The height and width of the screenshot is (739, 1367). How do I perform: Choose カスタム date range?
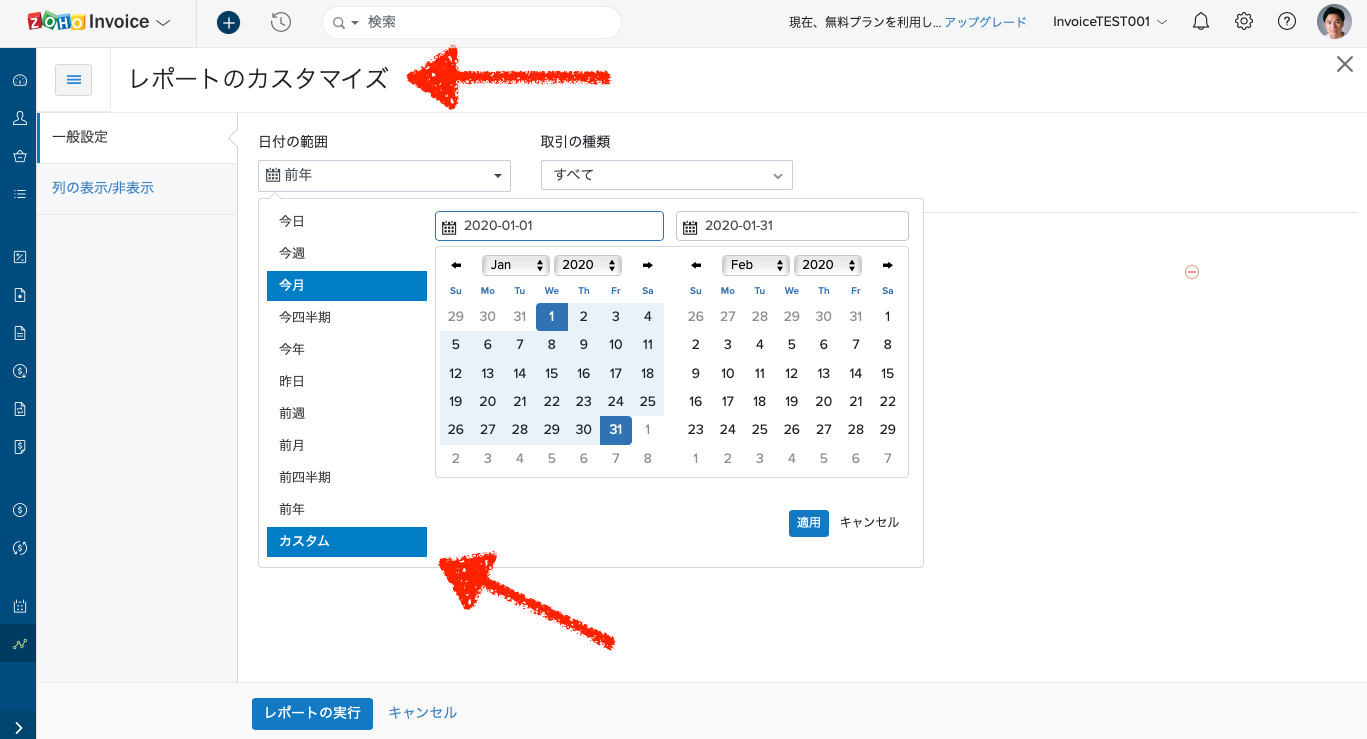pyautogui.click(x=347, y=541)
